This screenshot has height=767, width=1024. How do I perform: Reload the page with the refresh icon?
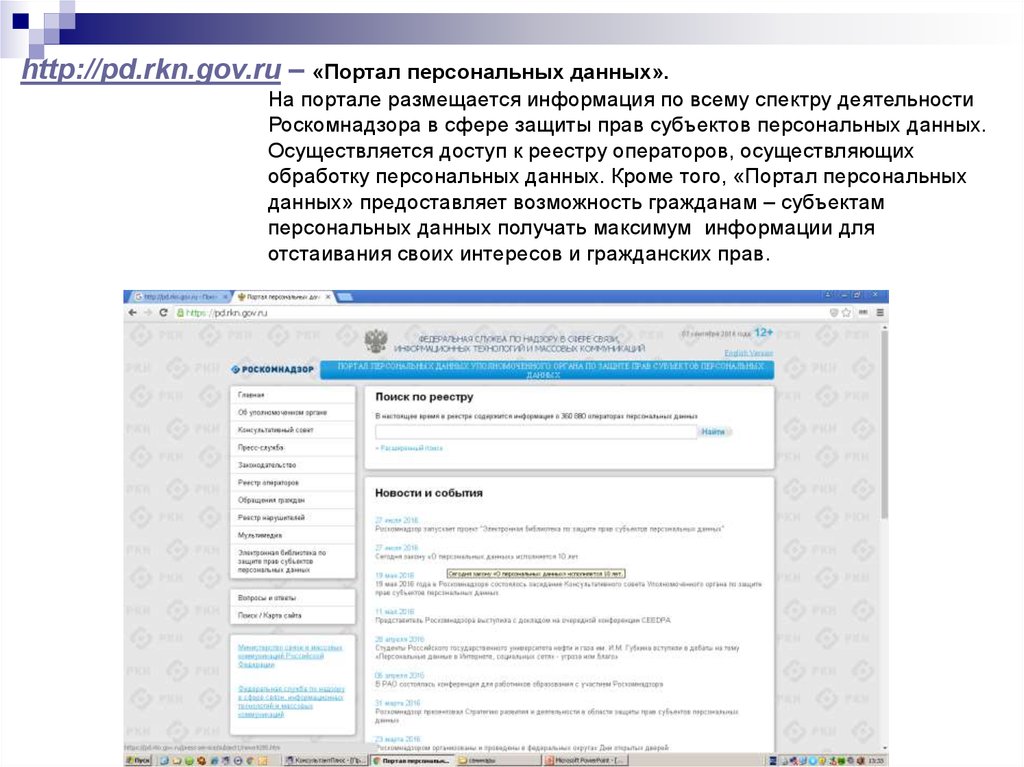click(x=163, y=313)
